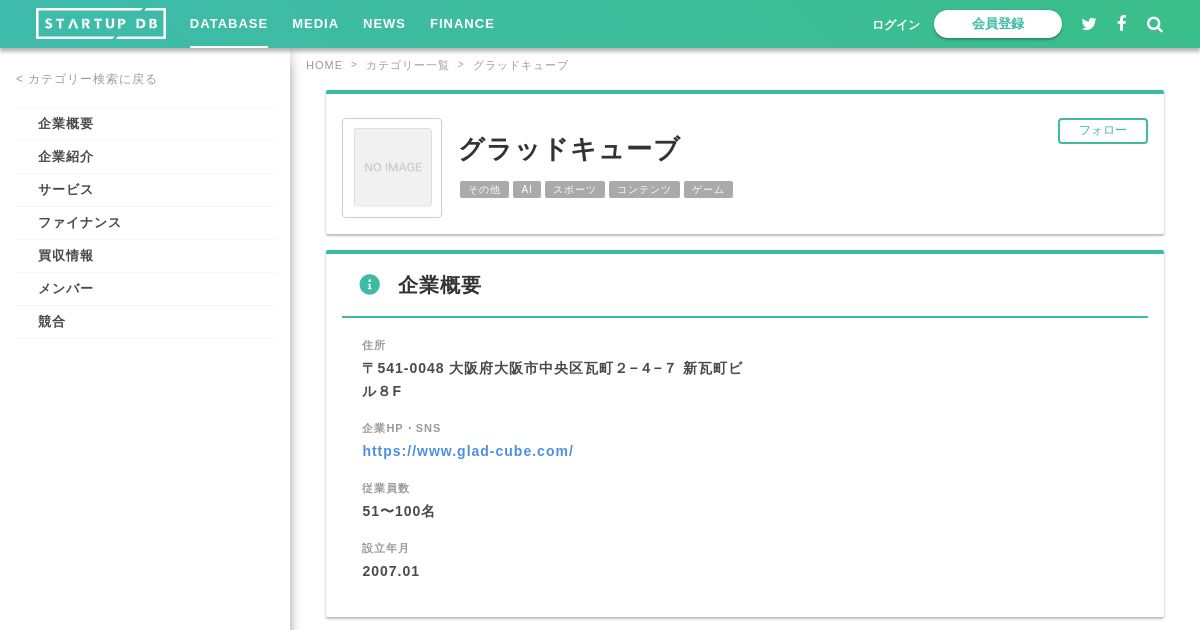
Task: Click the address text 〒541-0048
Action: click(x=403, y=368)
